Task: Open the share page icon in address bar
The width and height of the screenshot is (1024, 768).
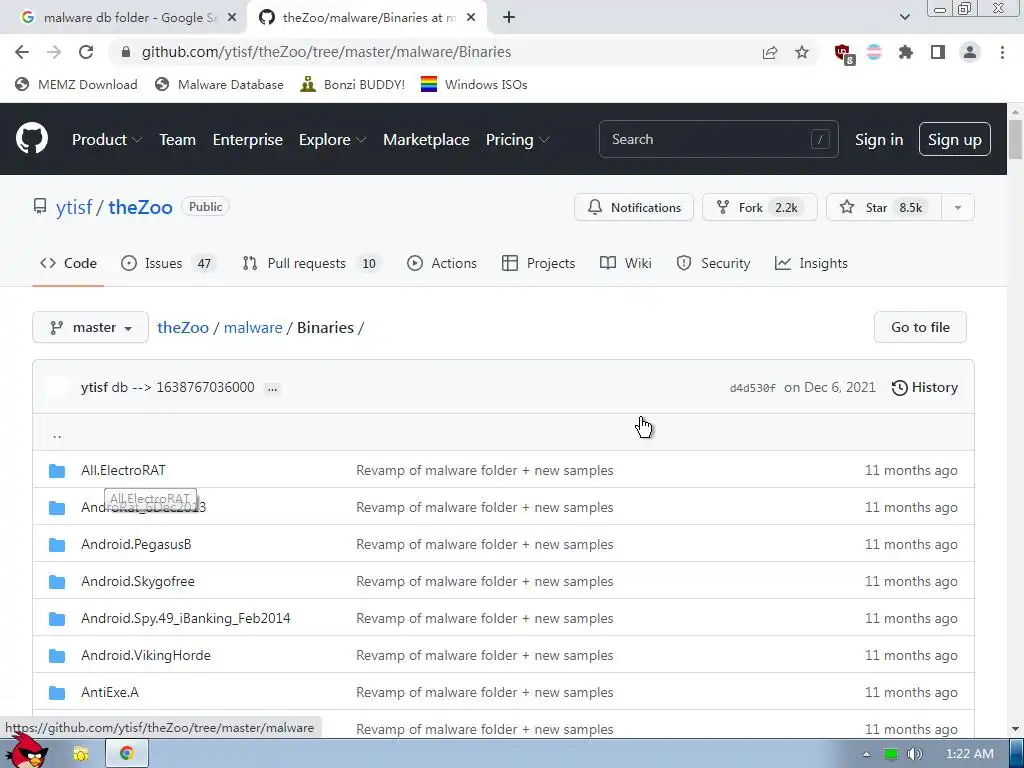Action: point(770,52)
